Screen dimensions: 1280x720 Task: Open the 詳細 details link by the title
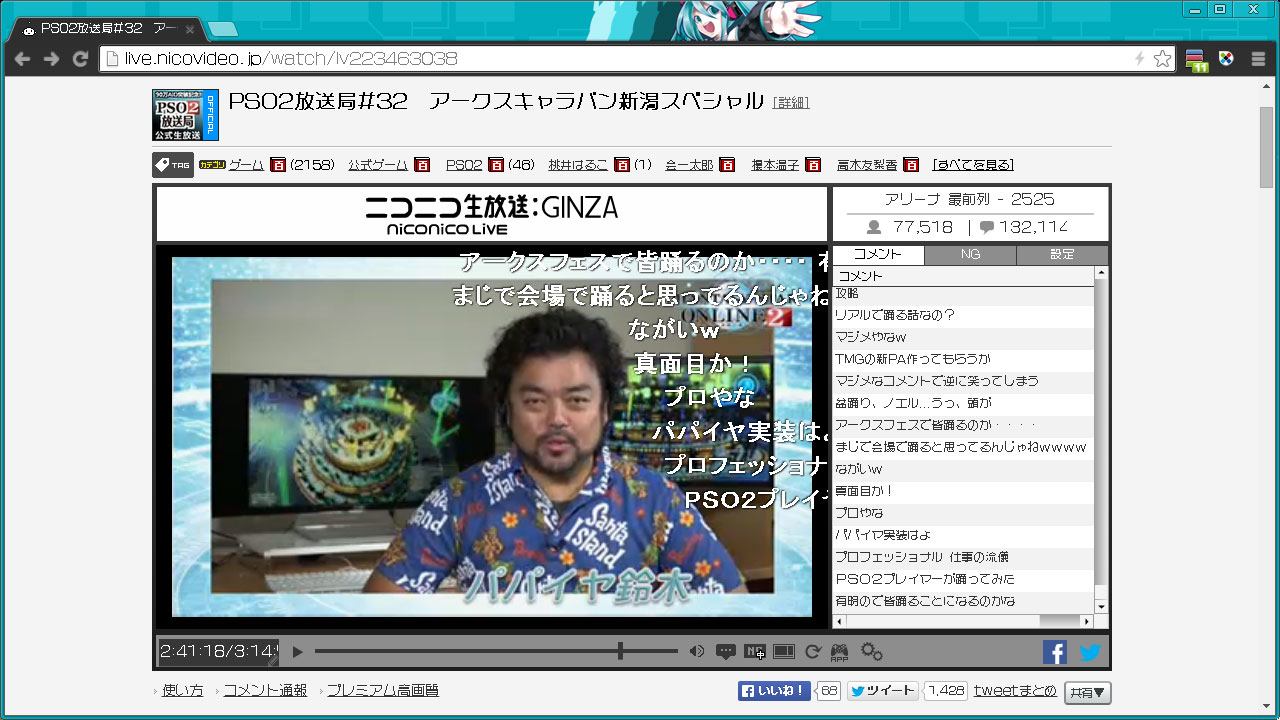click(791, 103)
